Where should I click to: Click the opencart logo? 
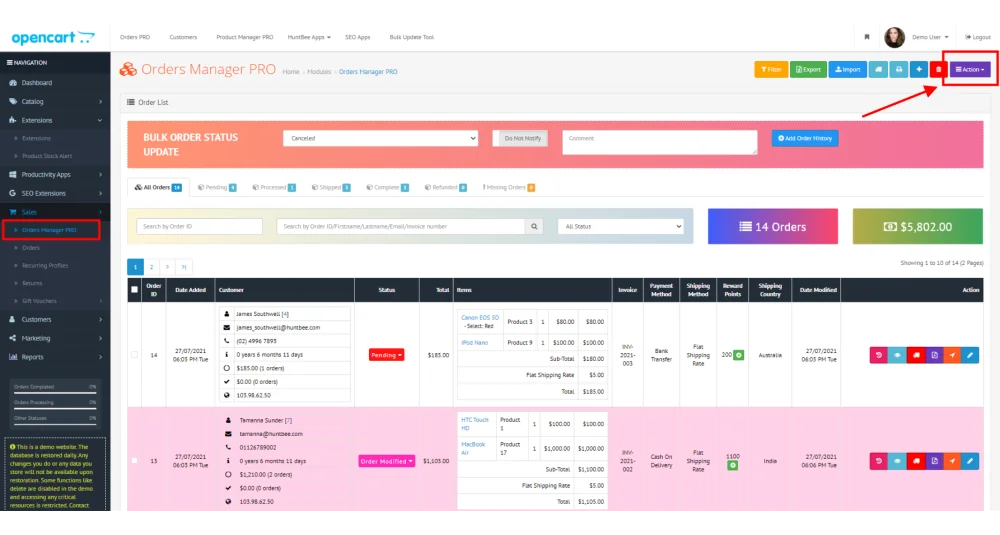[53, 38]
